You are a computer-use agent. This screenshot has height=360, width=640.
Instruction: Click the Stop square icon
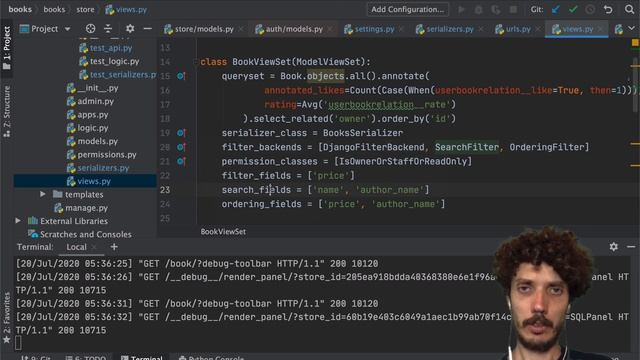coord(513,9)
